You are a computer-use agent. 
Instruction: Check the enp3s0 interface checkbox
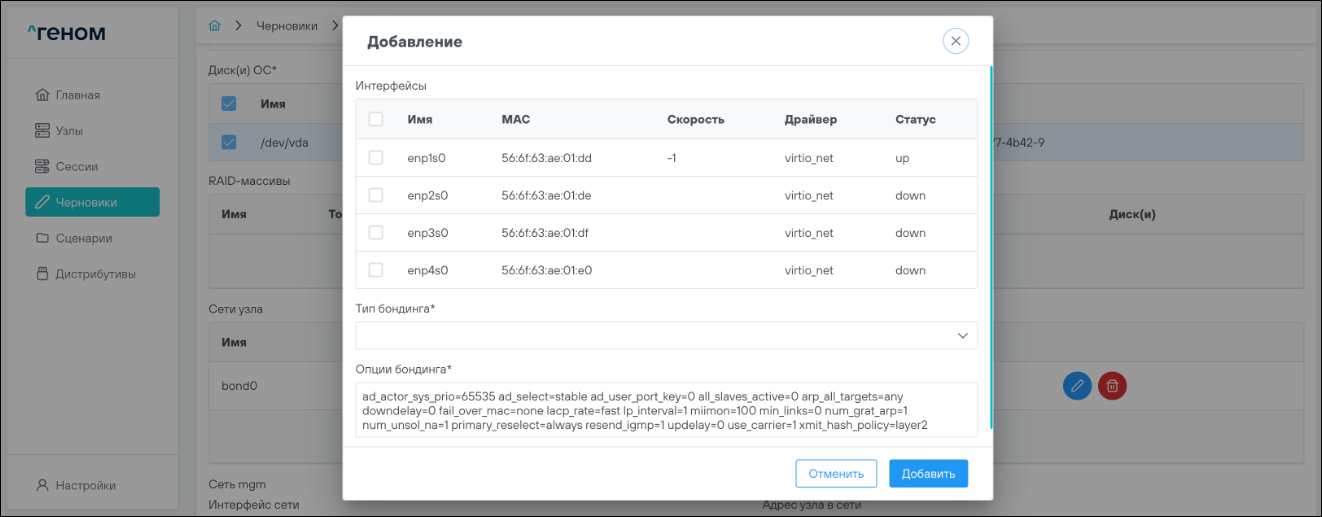(376, 232)
